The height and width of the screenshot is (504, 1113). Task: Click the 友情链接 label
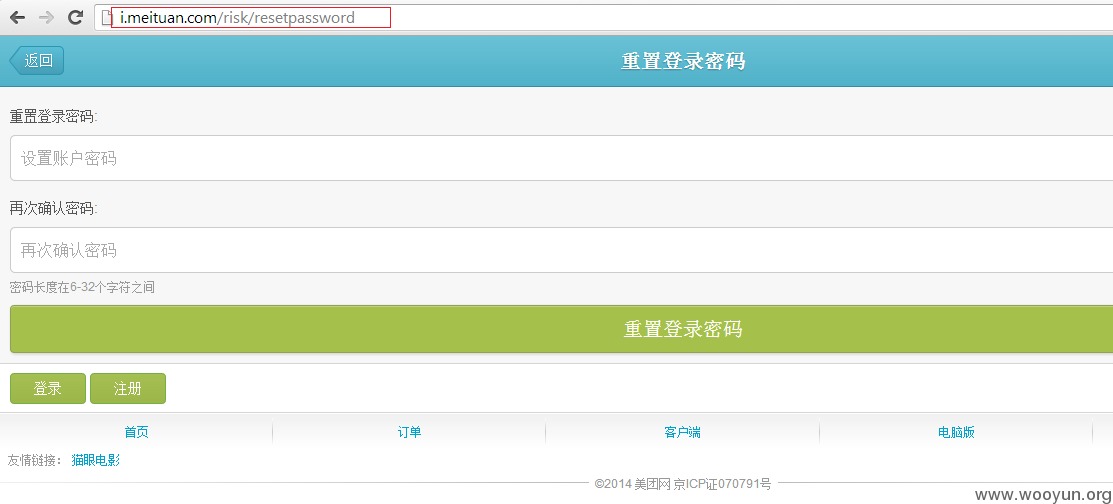(37, 460)
